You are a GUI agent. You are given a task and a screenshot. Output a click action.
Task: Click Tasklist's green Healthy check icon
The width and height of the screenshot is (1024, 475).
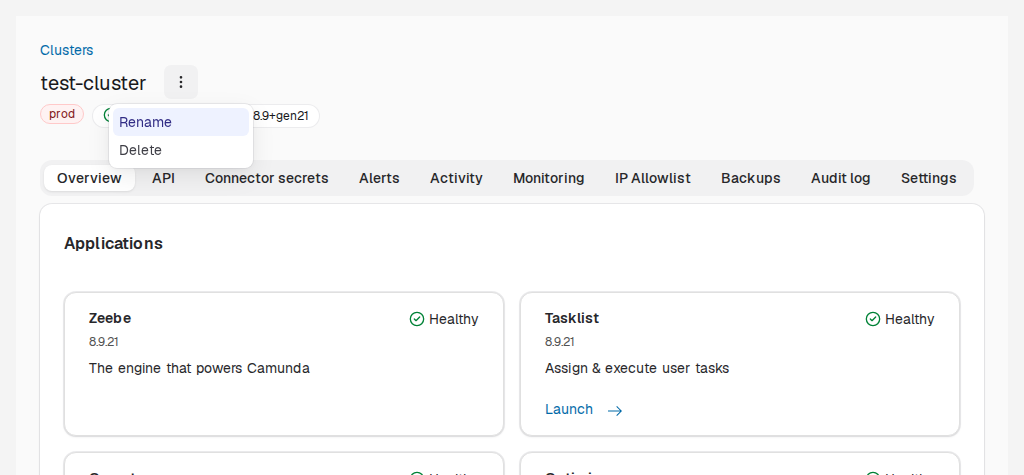(x=872, y=319)
